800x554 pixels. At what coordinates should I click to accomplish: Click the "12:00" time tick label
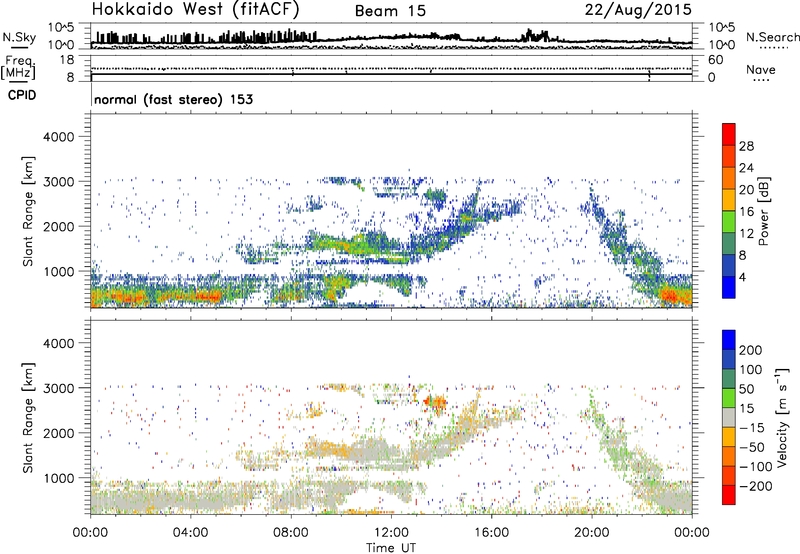391,533
